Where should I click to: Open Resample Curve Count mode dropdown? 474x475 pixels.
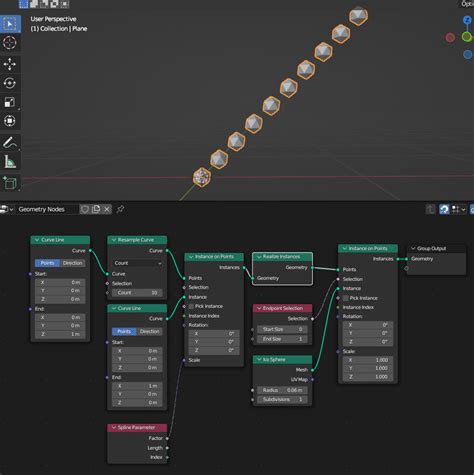tap(137, 263)
